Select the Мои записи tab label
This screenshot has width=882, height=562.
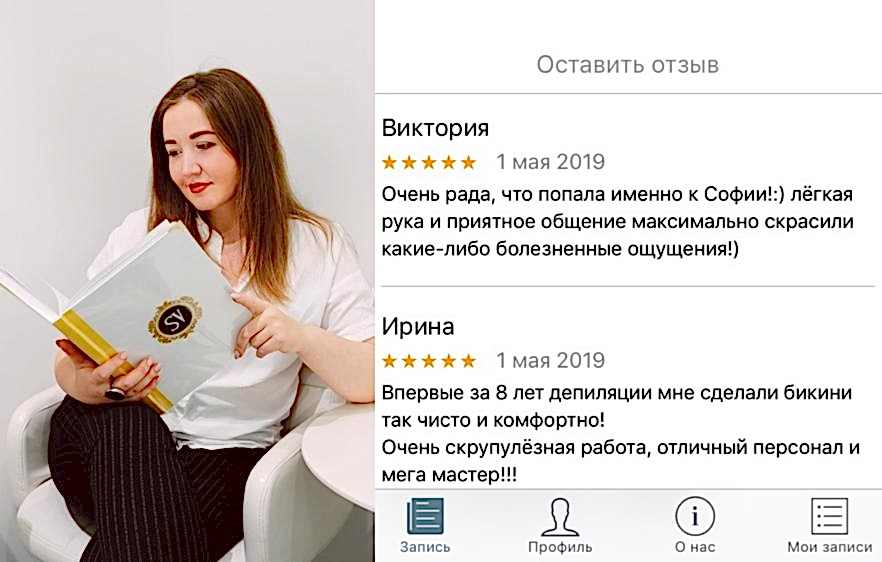point(830,547)
